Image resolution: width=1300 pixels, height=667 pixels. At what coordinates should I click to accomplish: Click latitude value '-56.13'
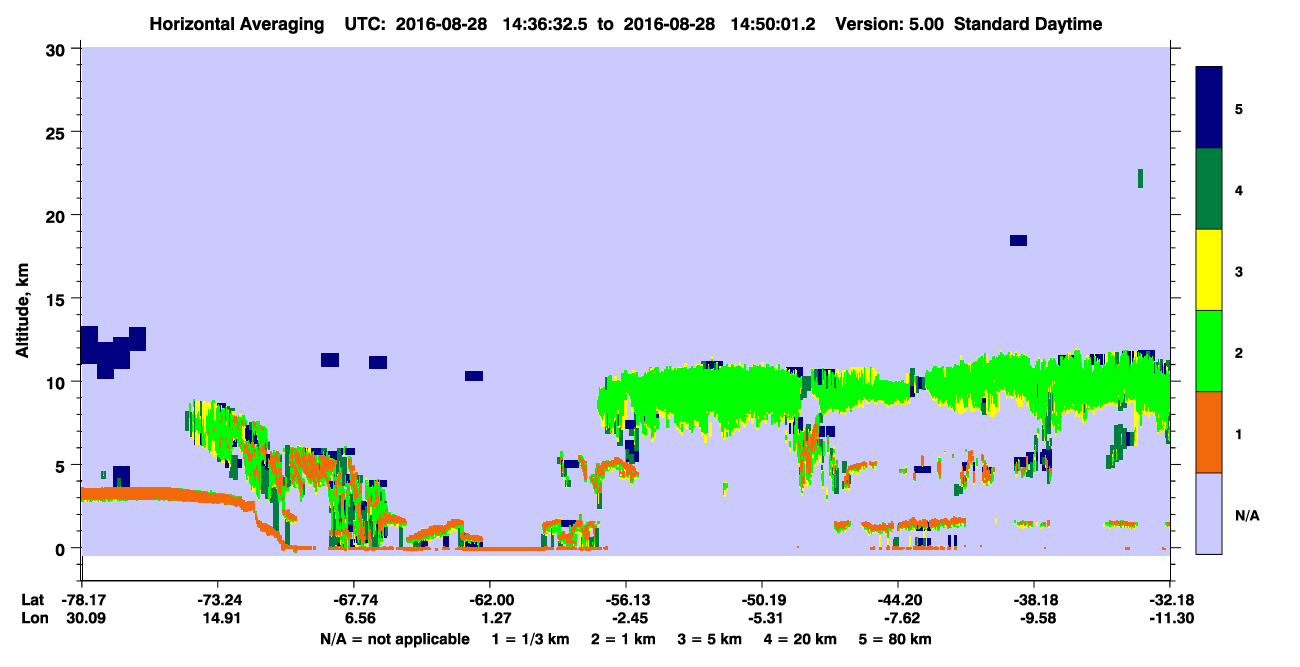[x=626, y=600]
